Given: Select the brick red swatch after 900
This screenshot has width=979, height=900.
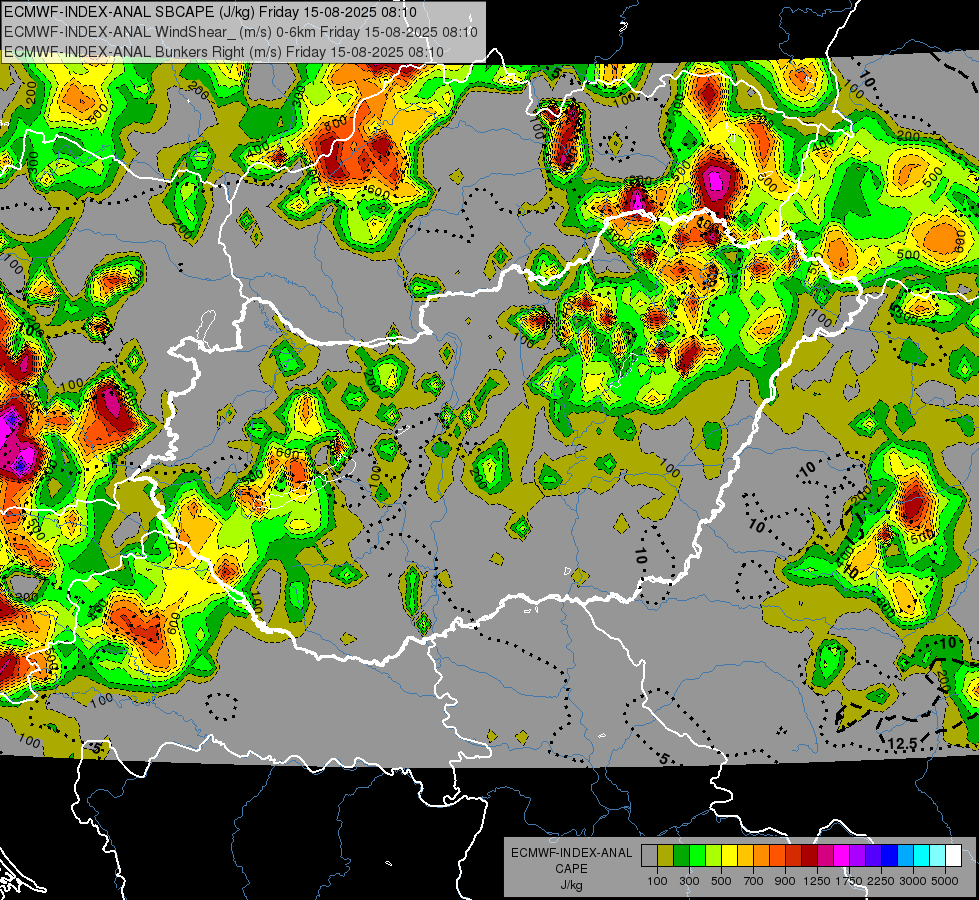Looking at the screenshot, I should pos(794,856).
